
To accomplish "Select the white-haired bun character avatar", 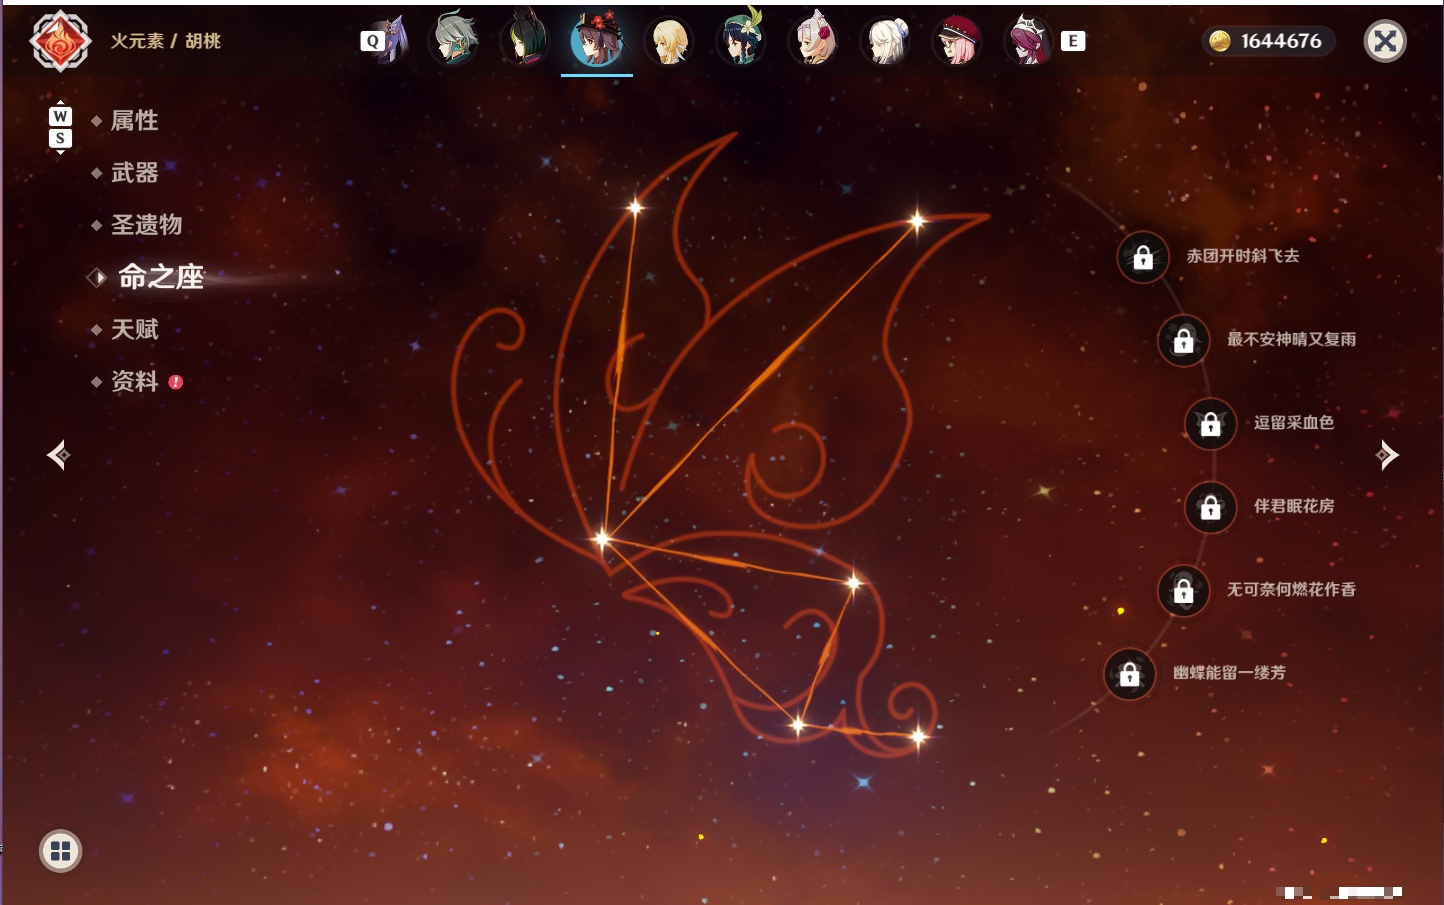I will (x=885, y=41).
